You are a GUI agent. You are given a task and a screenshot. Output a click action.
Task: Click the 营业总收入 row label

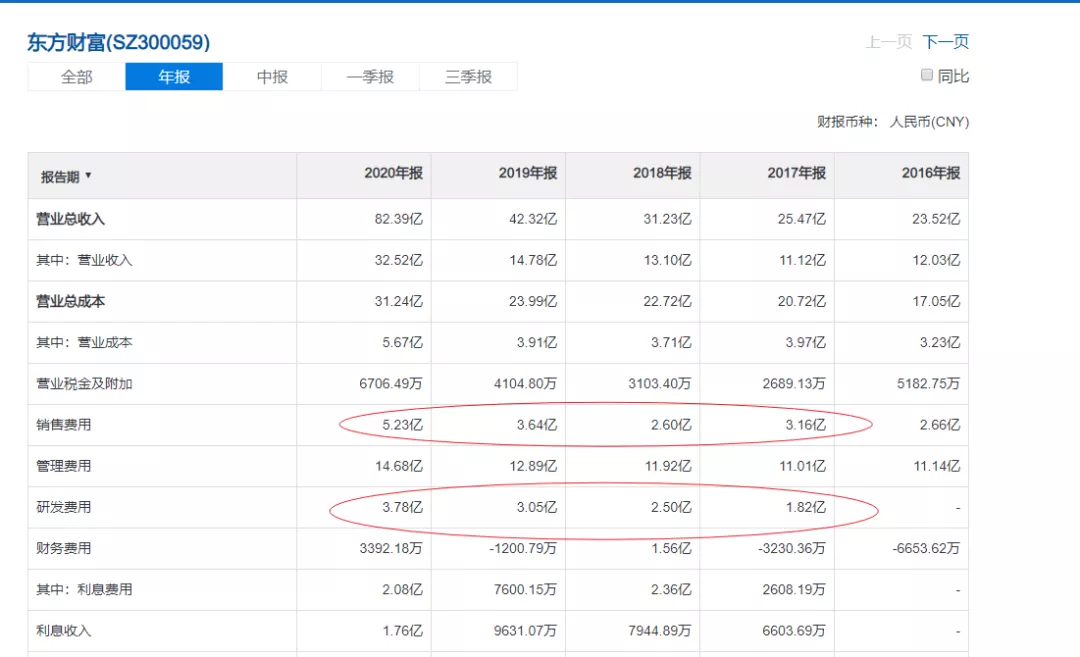[x=71, y=219]
